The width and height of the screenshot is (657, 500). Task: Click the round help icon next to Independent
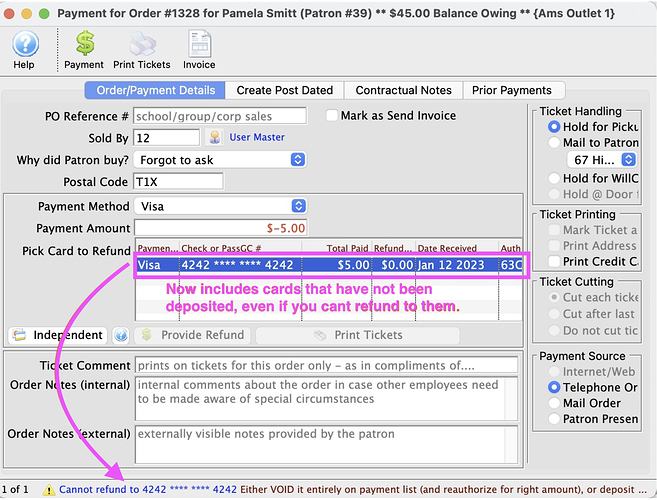coord(121,335)
